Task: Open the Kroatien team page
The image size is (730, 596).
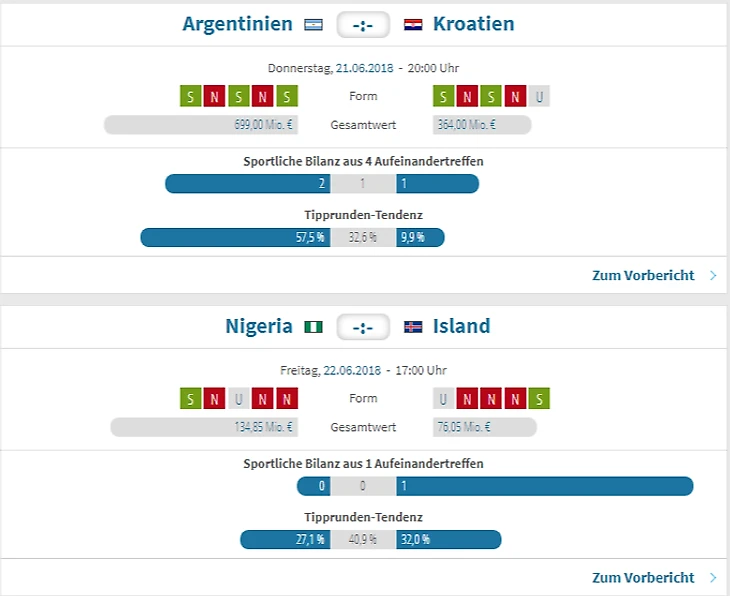Action: (x=474, y=24)
